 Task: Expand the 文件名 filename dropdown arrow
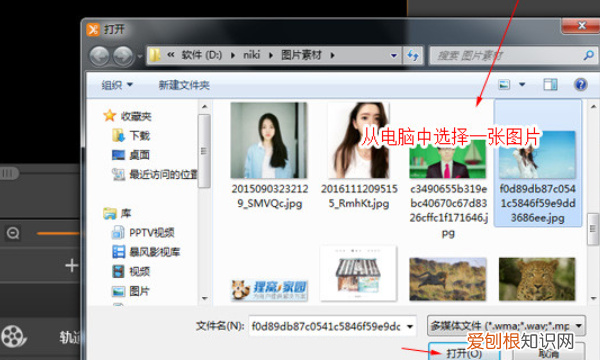point(410,326)
